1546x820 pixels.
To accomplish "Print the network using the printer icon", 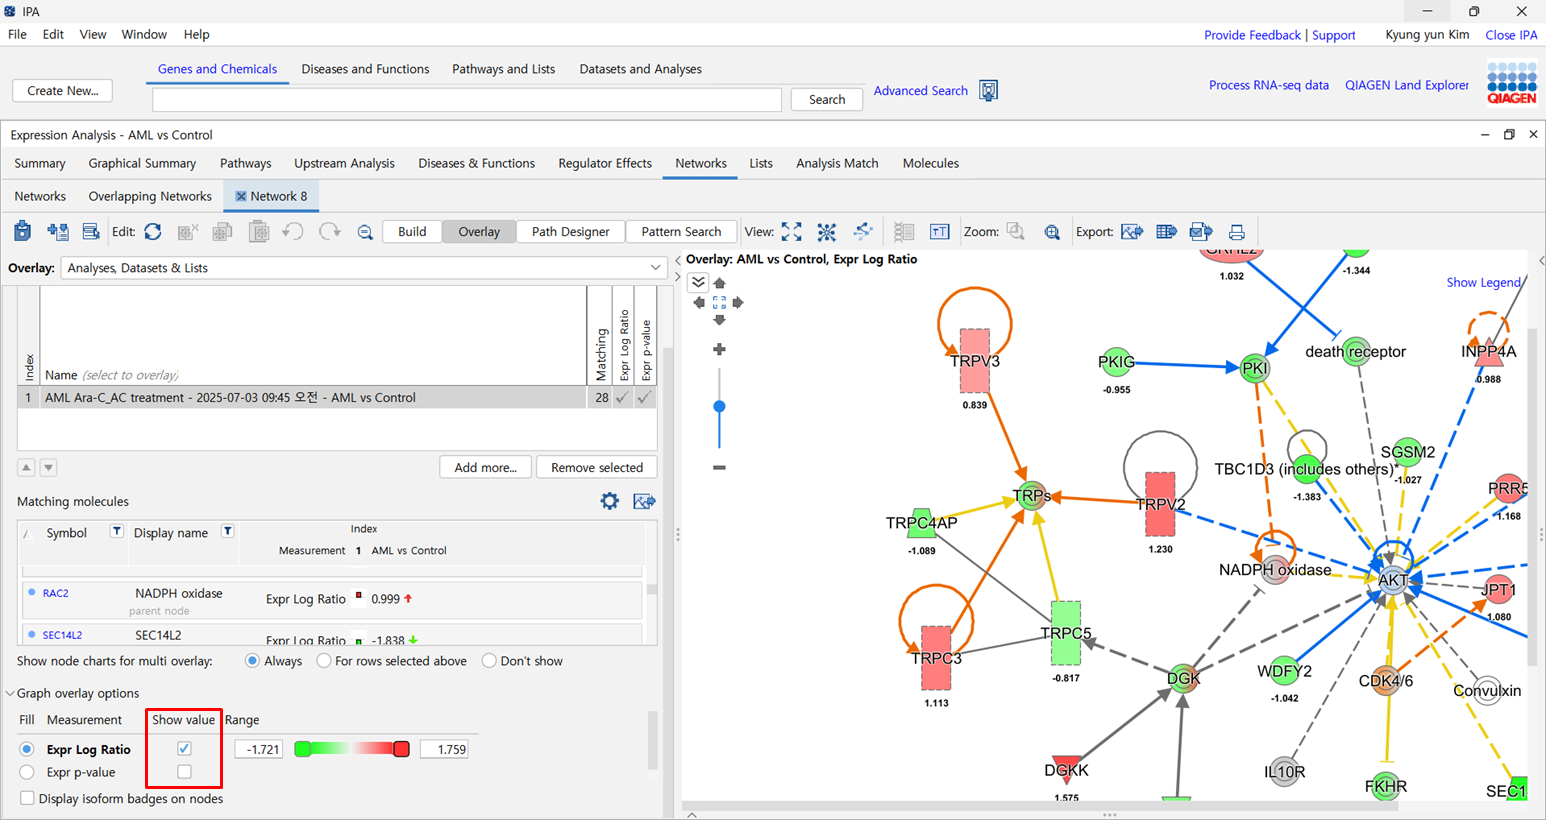I will click(1237, 232).
